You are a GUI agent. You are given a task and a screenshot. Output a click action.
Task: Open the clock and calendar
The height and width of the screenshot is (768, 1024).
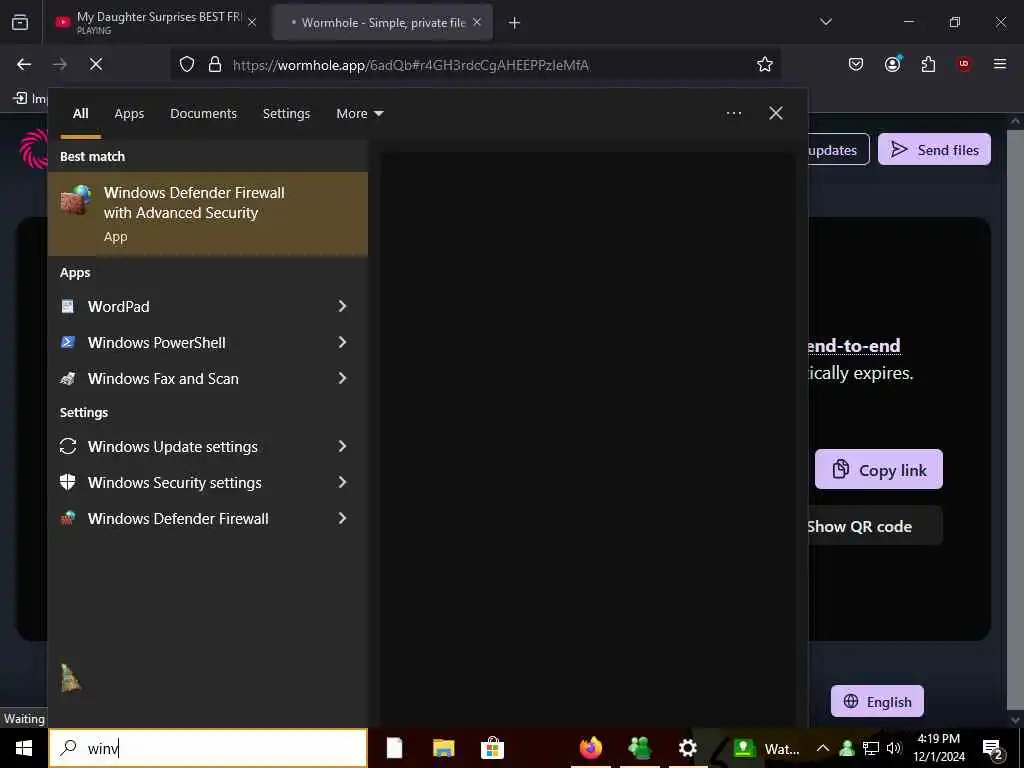pyautogui.click(x=939, y=748)
